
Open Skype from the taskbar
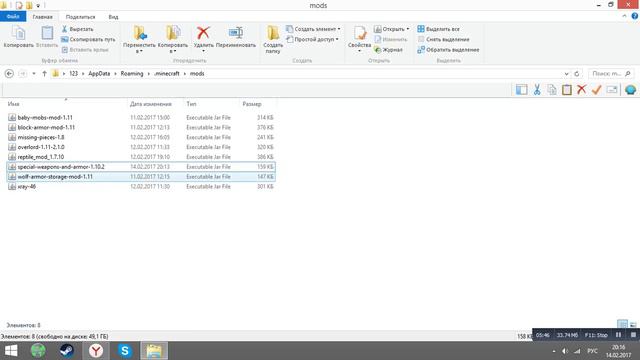point(124,351)
